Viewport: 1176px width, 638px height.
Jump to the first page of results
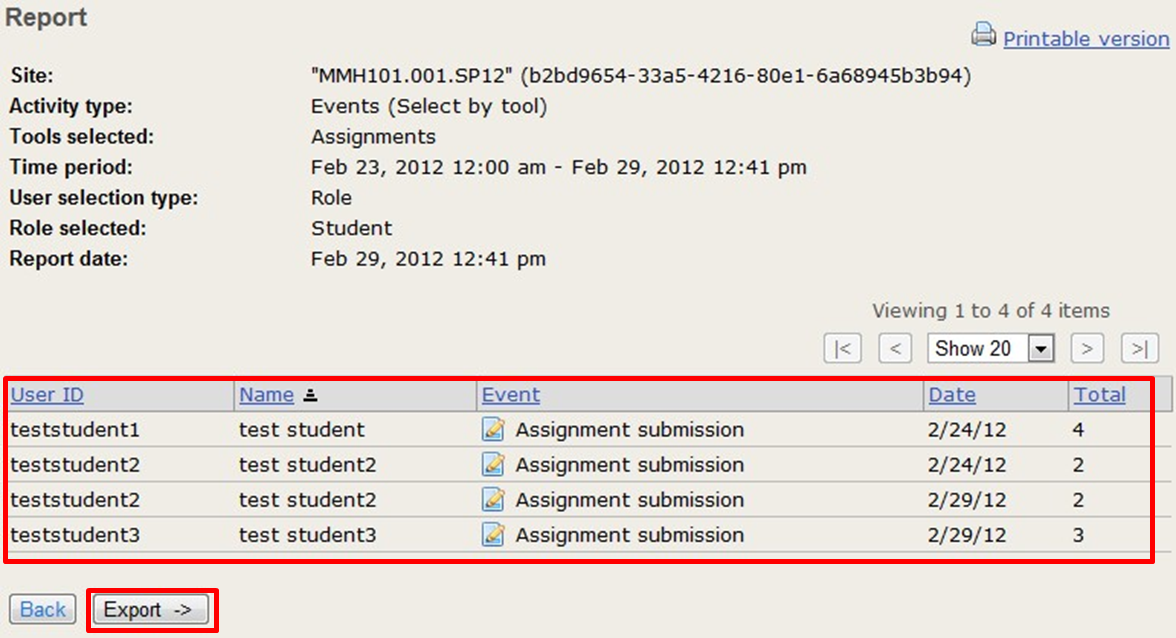(x=842, y=349)
